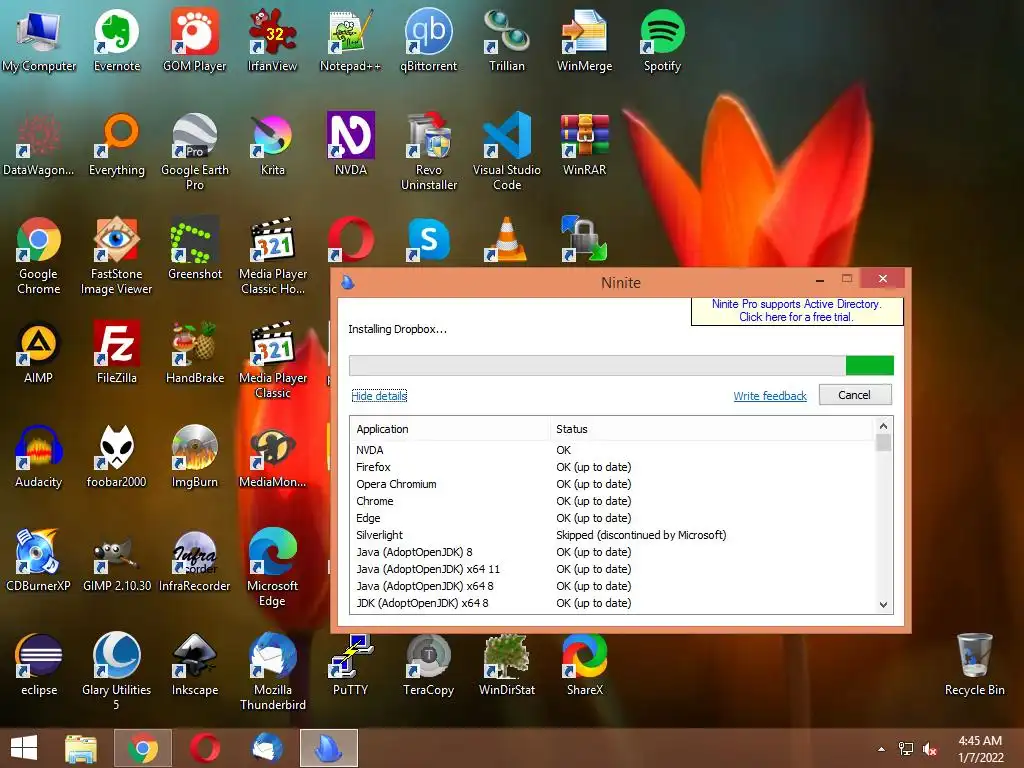Open the FileZilla shortcut
This screenshot has width=1024, height=768.
point(116,353)
